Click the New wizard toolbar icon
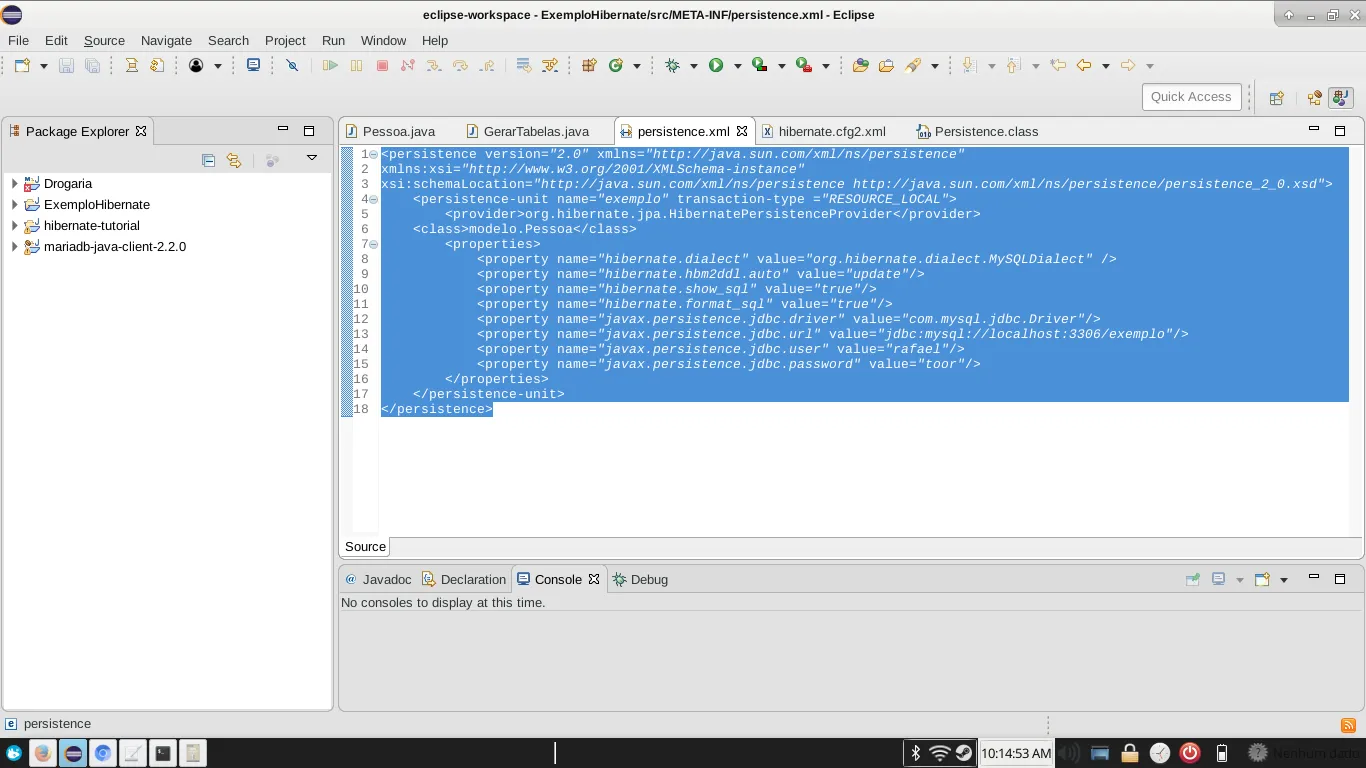 (22, 66)
